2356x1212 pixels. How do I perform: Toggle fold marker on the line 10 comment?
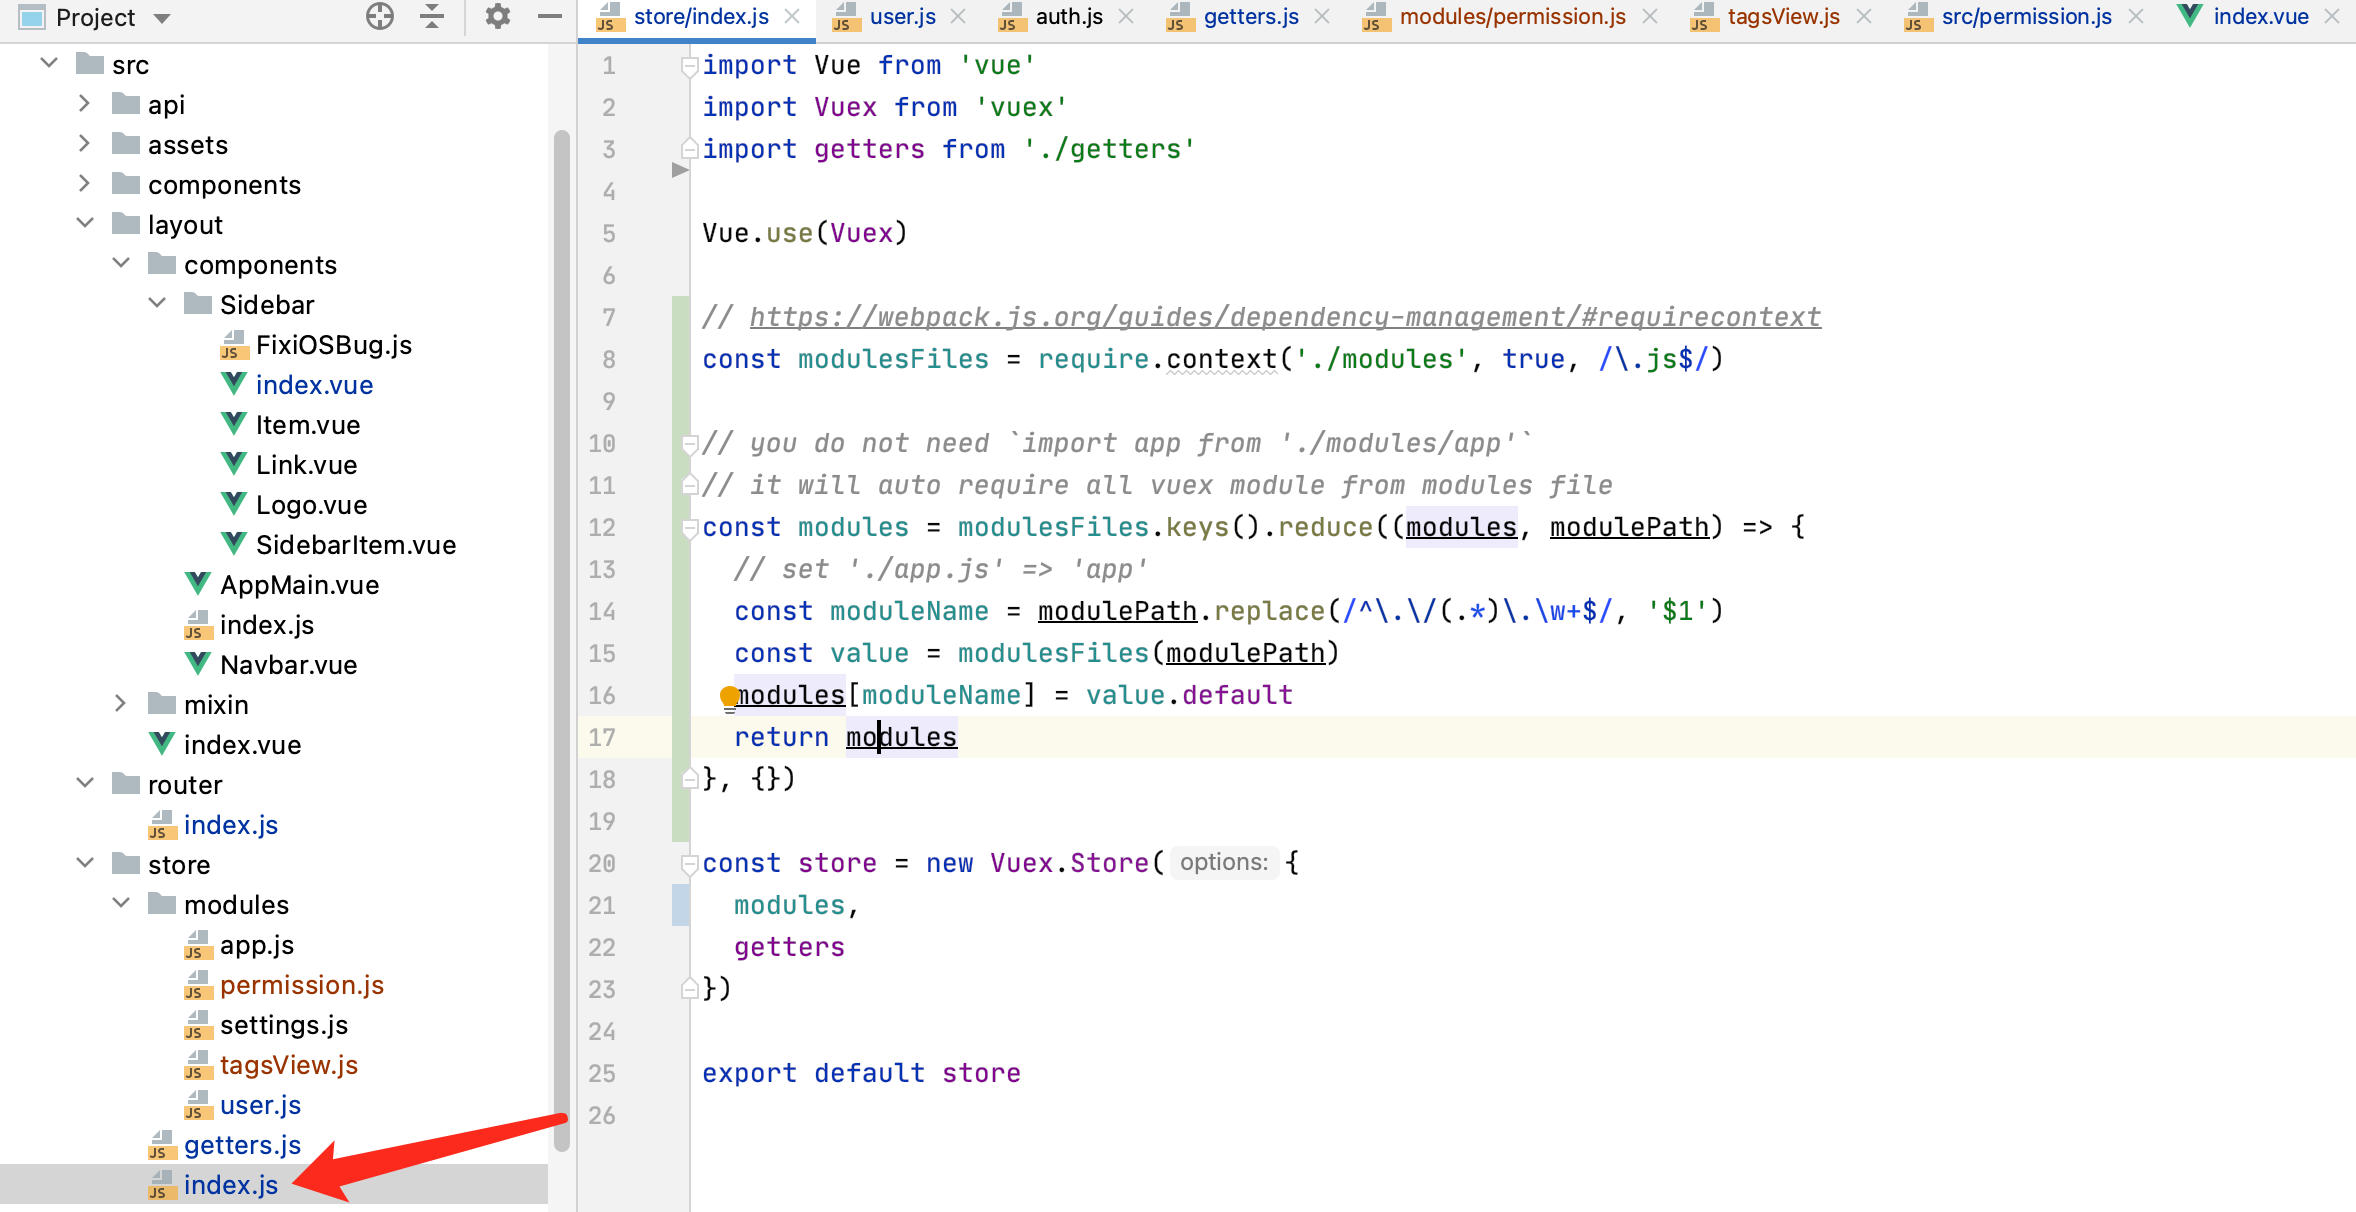pos(689,443)
